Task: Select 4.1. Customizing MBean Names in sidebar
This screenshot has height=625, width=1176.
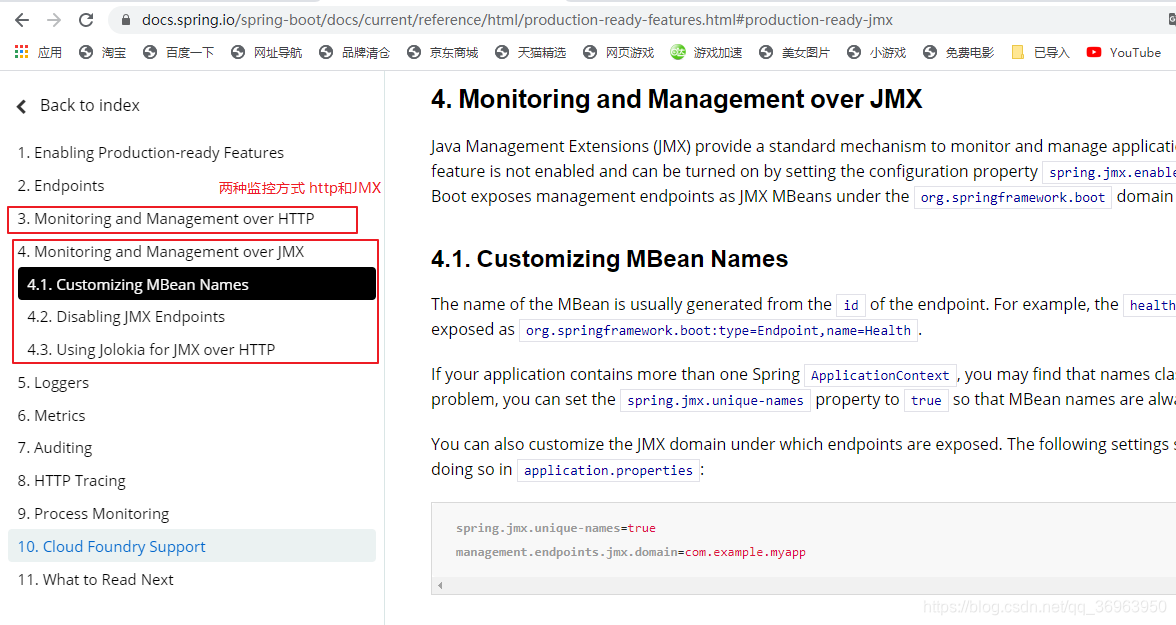Action: point(196,284)
